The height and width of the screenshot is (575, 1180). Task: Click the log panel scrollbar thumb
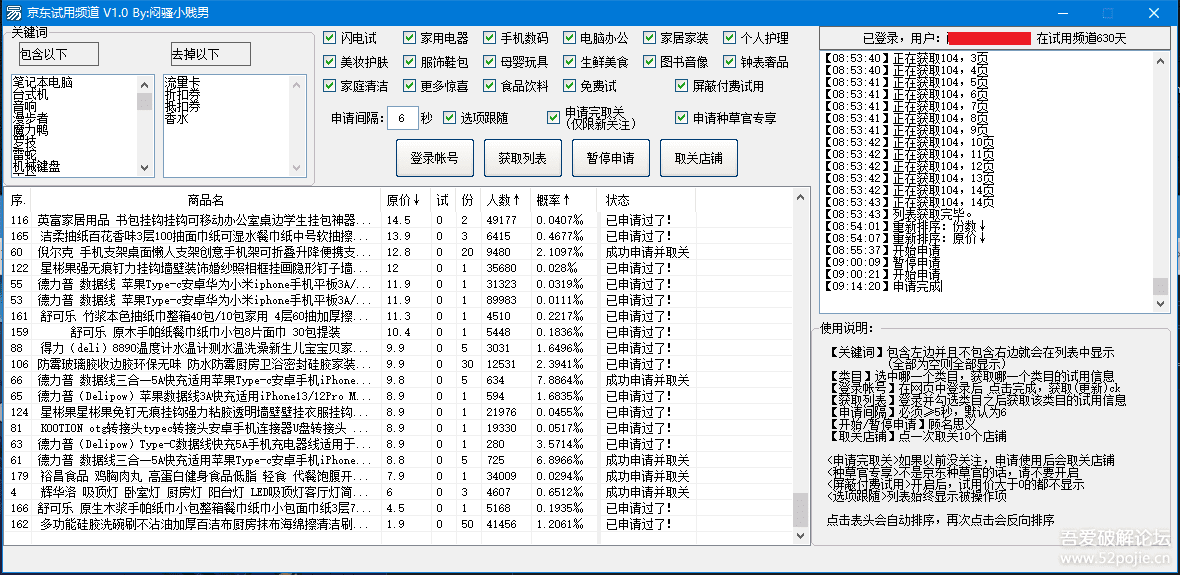tap(1161, 286)
